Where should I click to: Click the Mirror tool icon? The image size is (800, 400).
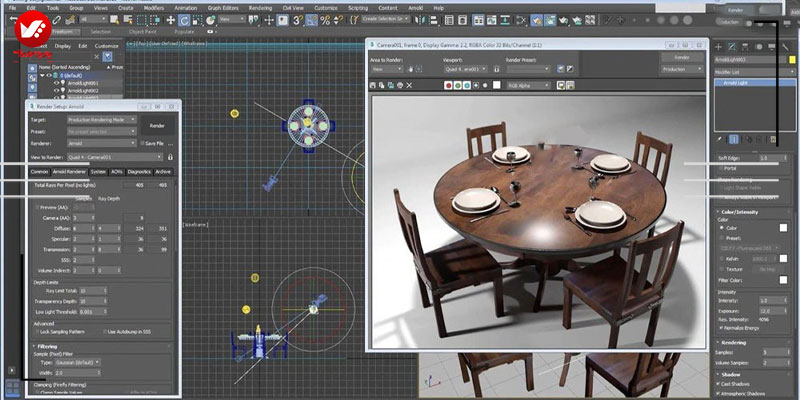click(x=419, y=20)
